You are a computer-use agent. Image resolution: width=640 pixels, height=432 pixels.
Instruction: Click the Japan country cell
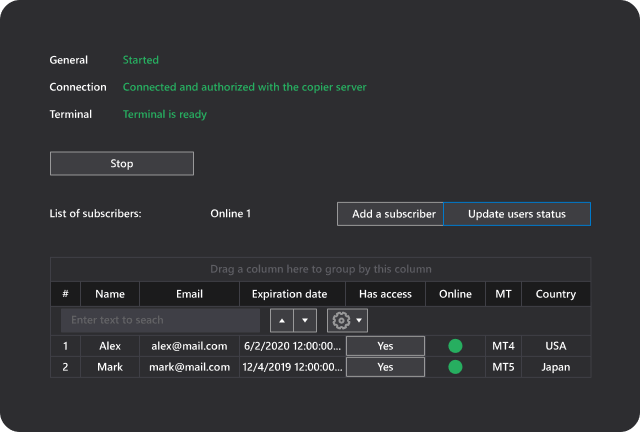tap(556, 367)
